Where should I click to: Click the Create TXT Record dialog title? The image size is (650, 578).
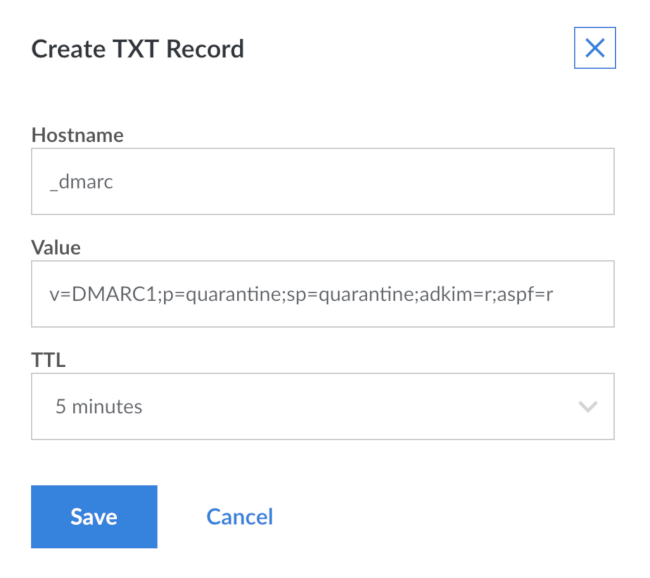(x=138, y=49)
